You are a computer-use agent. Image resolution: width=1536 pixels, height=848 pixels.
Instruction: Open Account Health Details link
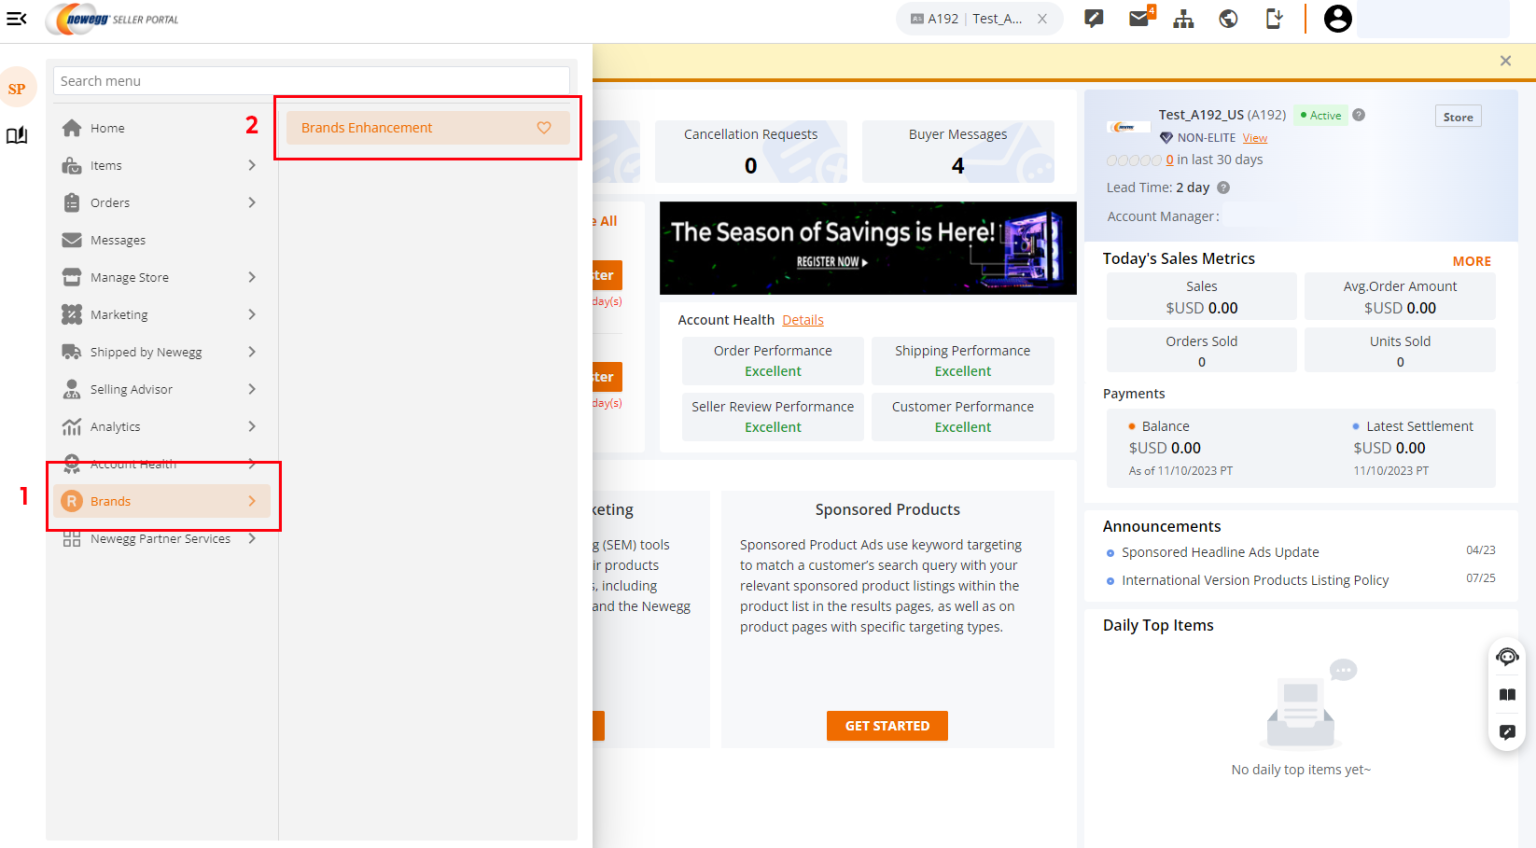(x=802, y=320)
